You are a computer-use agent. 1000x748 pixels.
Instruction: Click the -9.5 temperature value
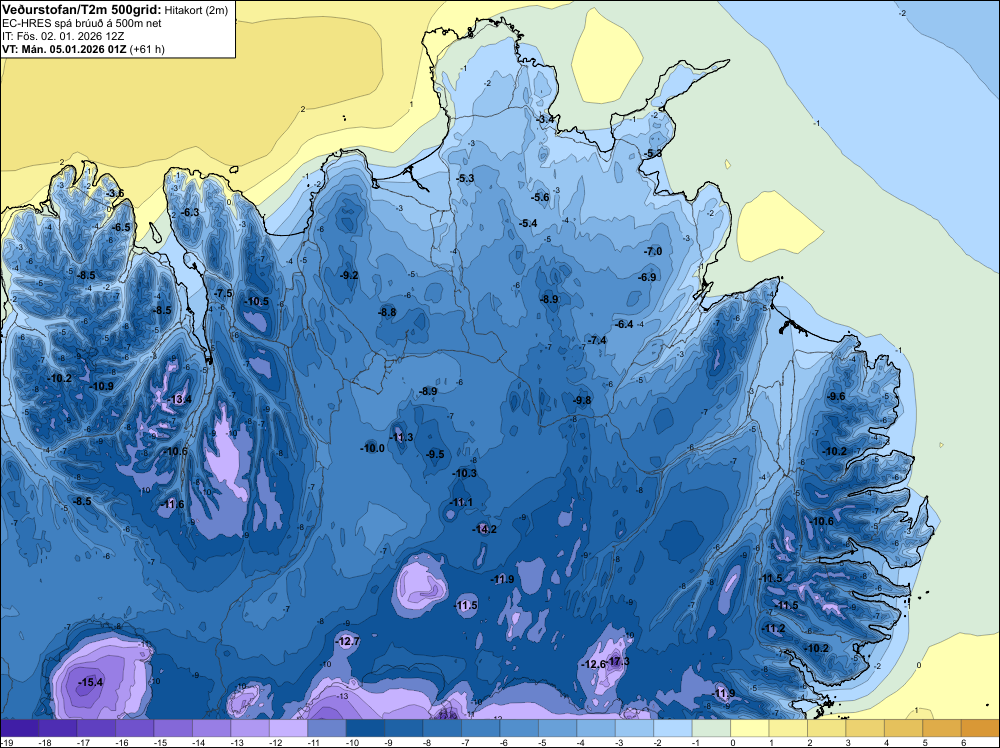coord(435,454)
